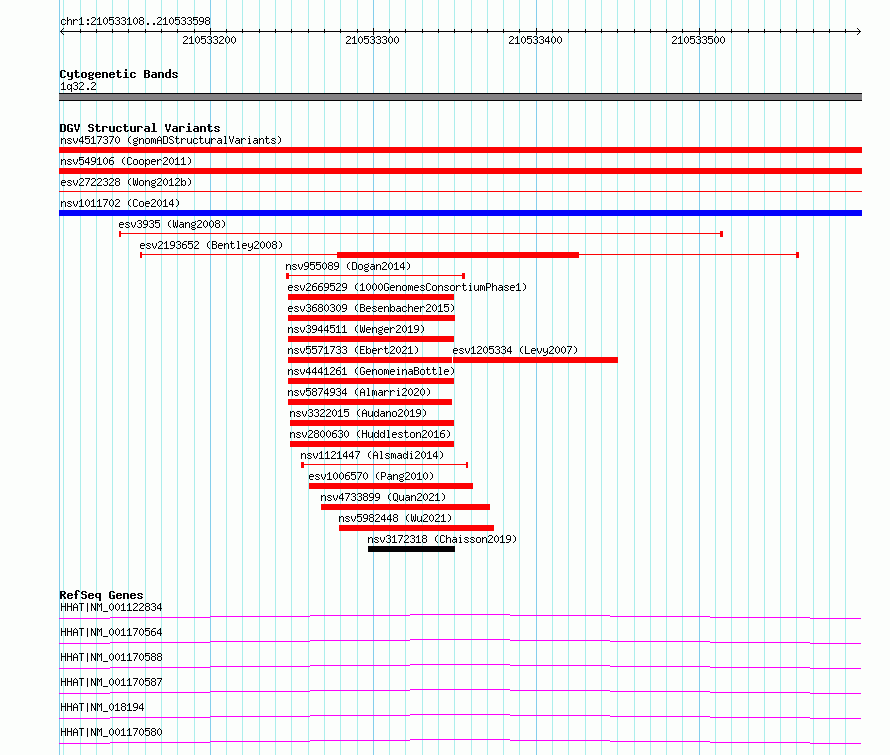This screenshot has width=890, height=755.
Task: Click the red bar of esv2669529
Action: (371, 297)
